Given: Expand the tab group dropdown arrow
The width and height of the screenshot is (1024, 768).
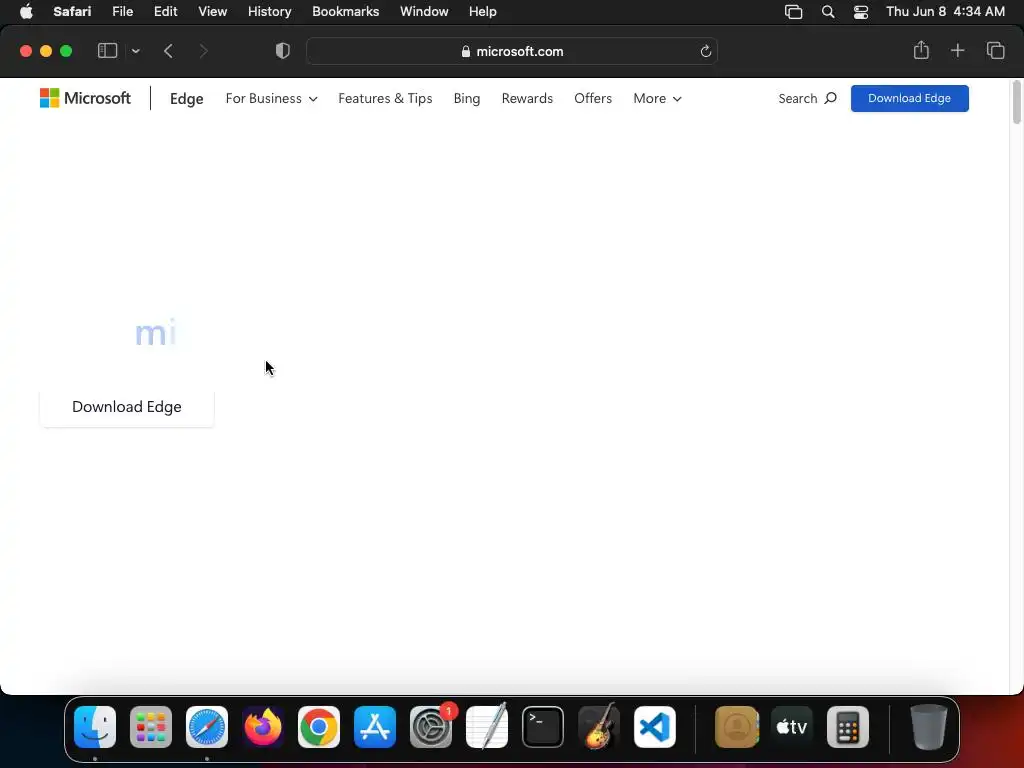Looking at the screenshot, I should pos(135,51).
